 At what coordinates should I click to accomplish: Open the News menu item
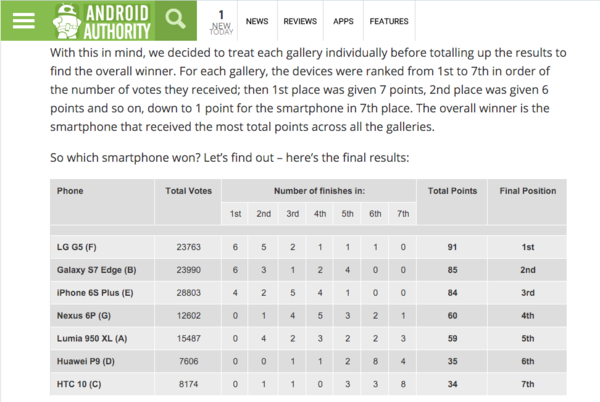pyautogui.click(x=257, y=21)
